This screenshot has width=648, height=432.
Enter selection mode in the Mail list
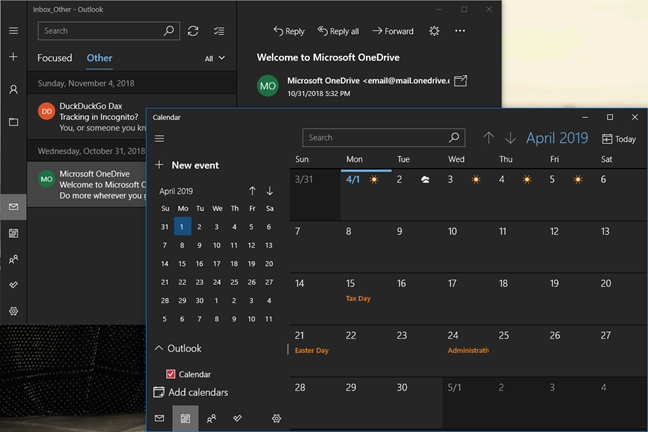pos(219,31)
